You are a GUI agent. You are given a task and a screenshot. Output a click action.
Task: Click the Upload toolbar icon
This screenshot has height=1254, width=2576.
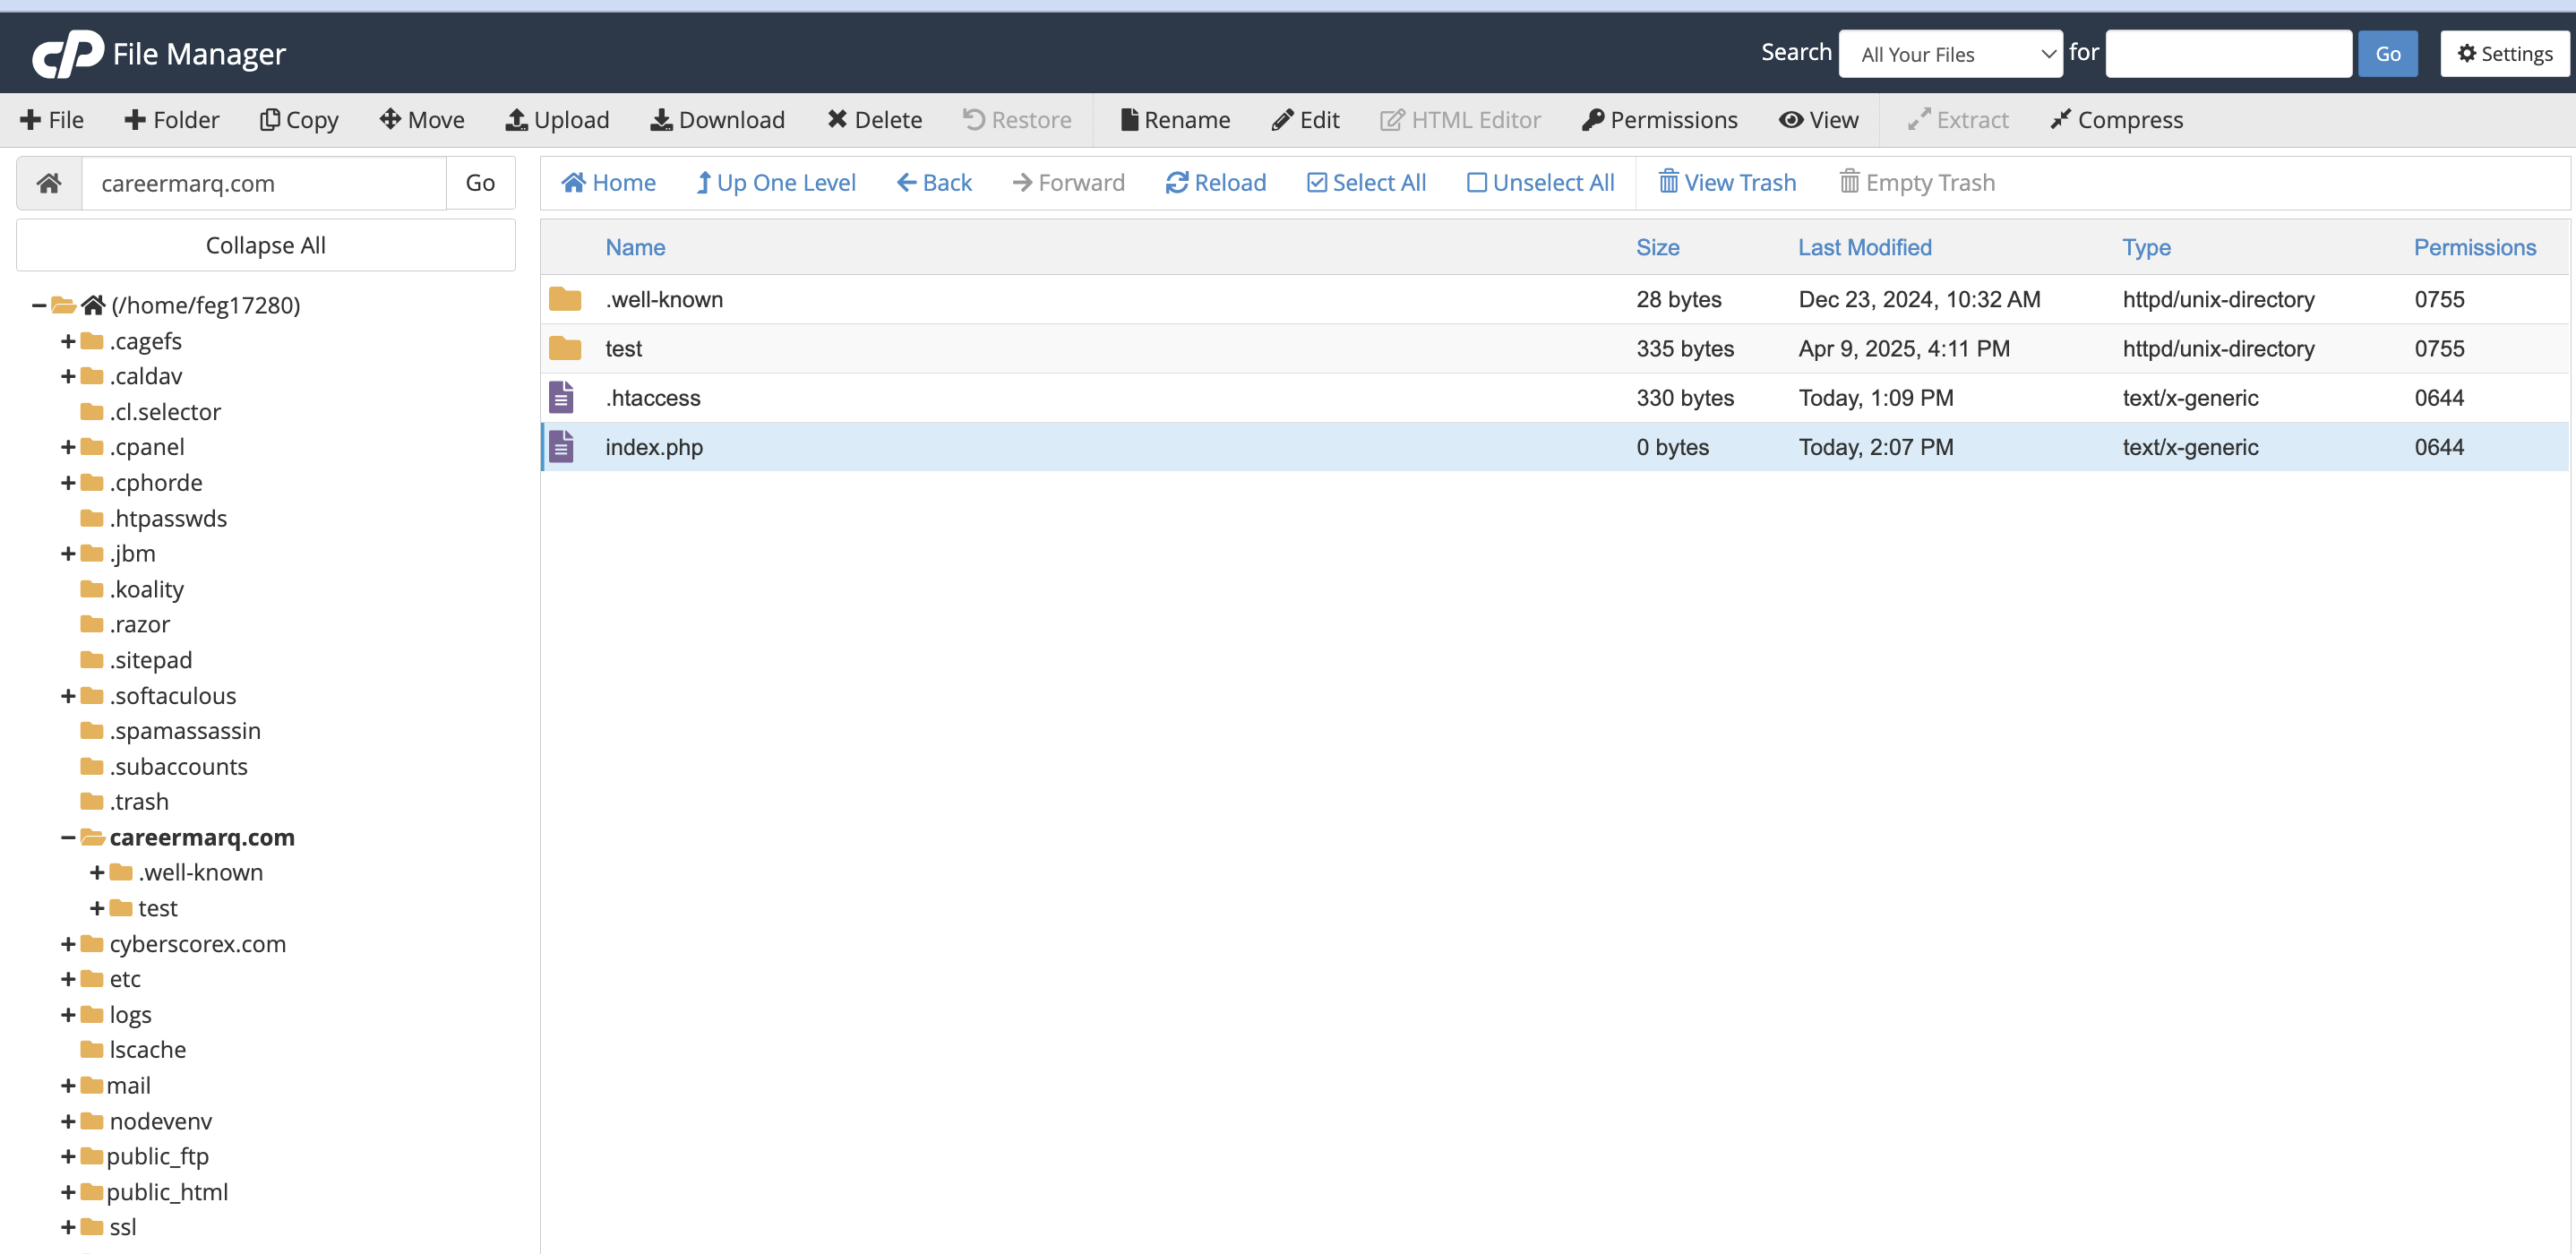[x=516, y=120]
